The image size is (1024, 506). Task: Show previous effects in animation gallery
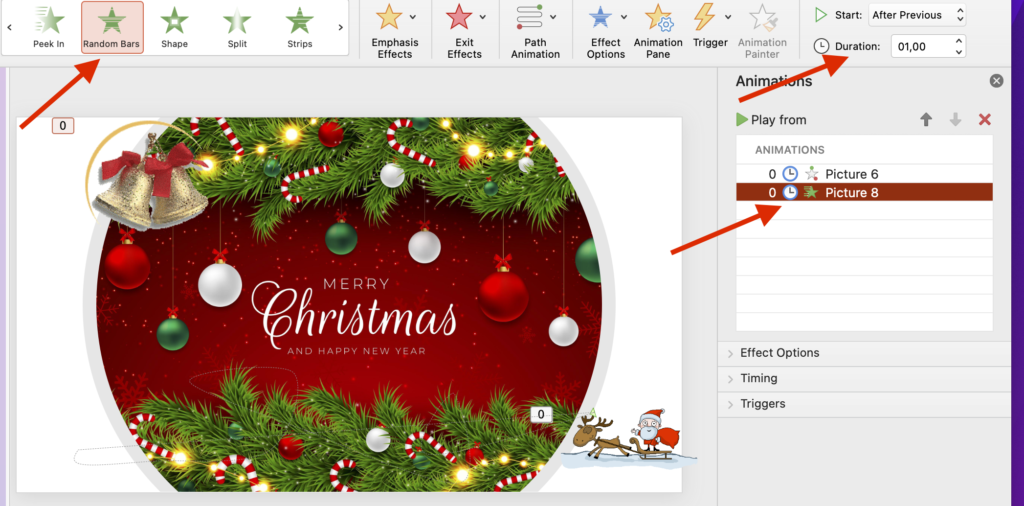pyautogui.click(x=10, y=27)
